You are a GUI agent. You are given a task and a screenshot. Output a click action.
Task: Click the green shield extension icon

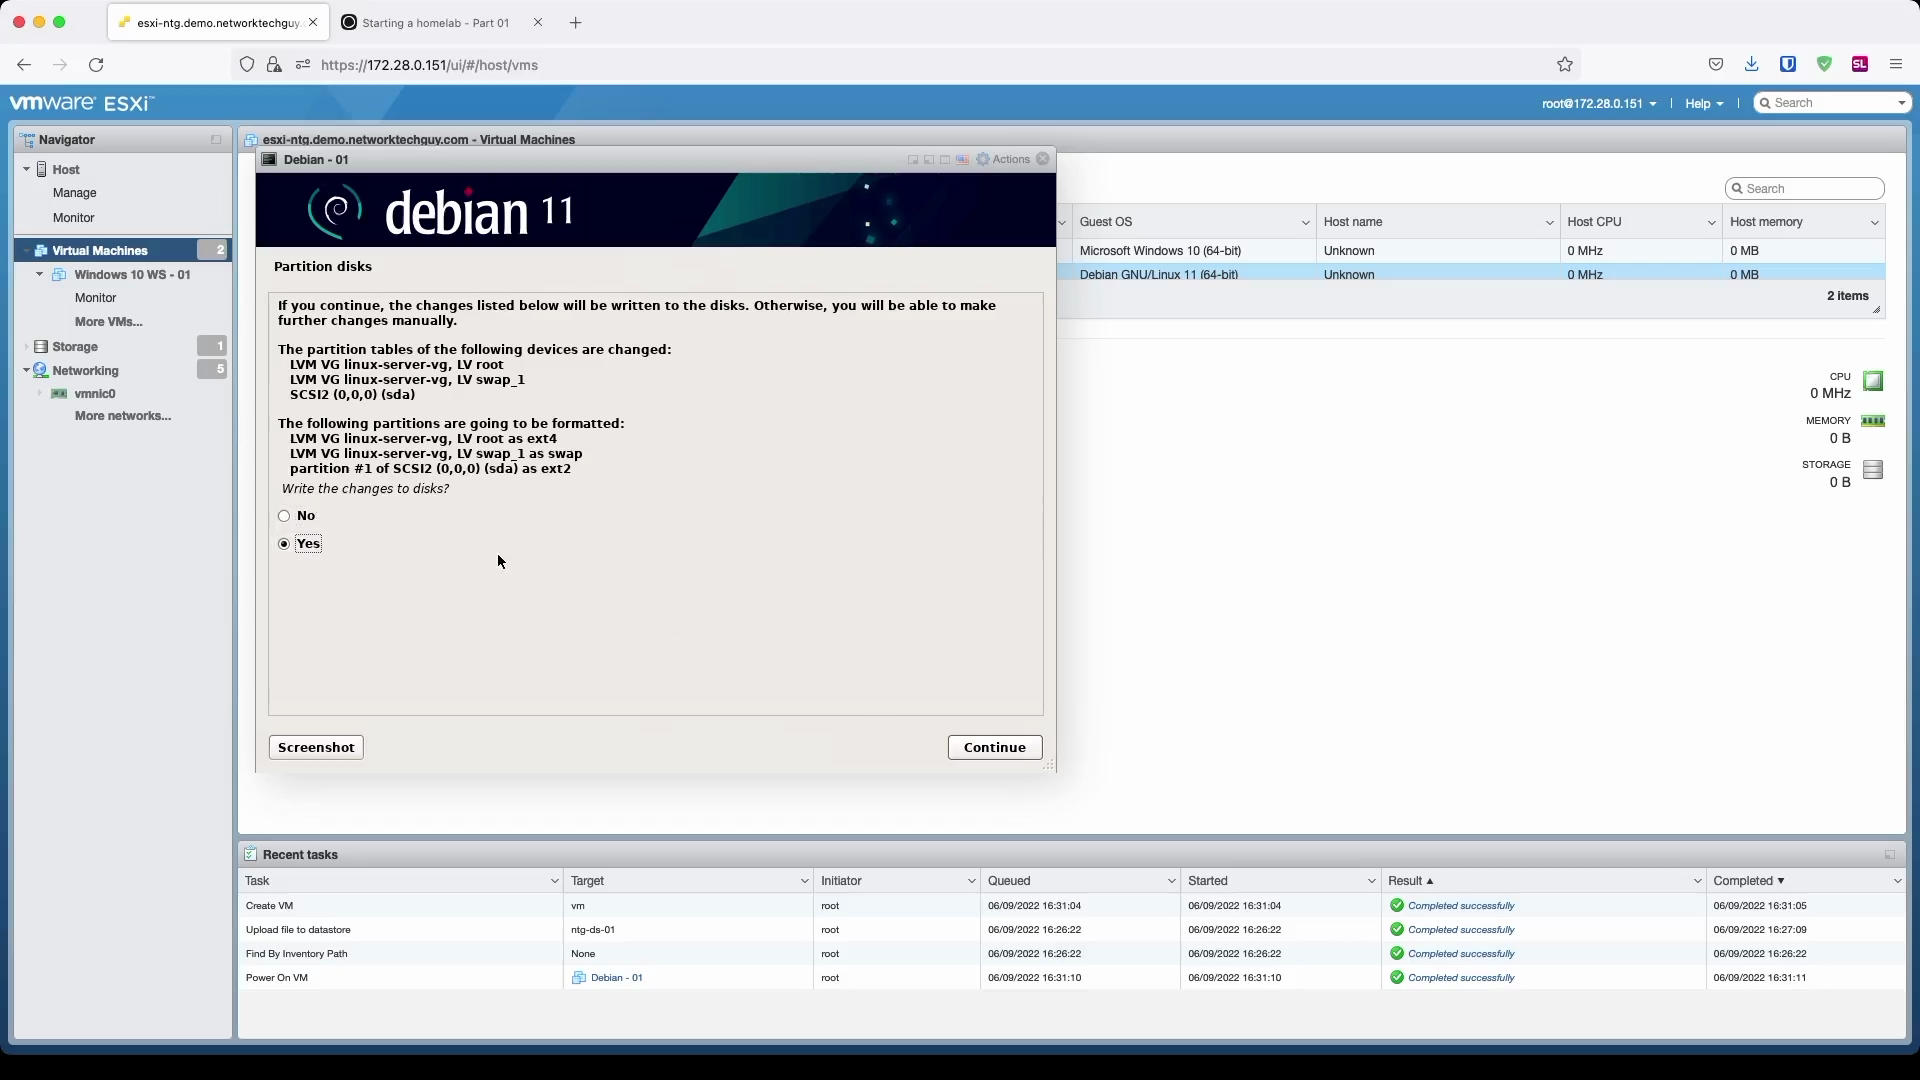tap(1824, 65)
